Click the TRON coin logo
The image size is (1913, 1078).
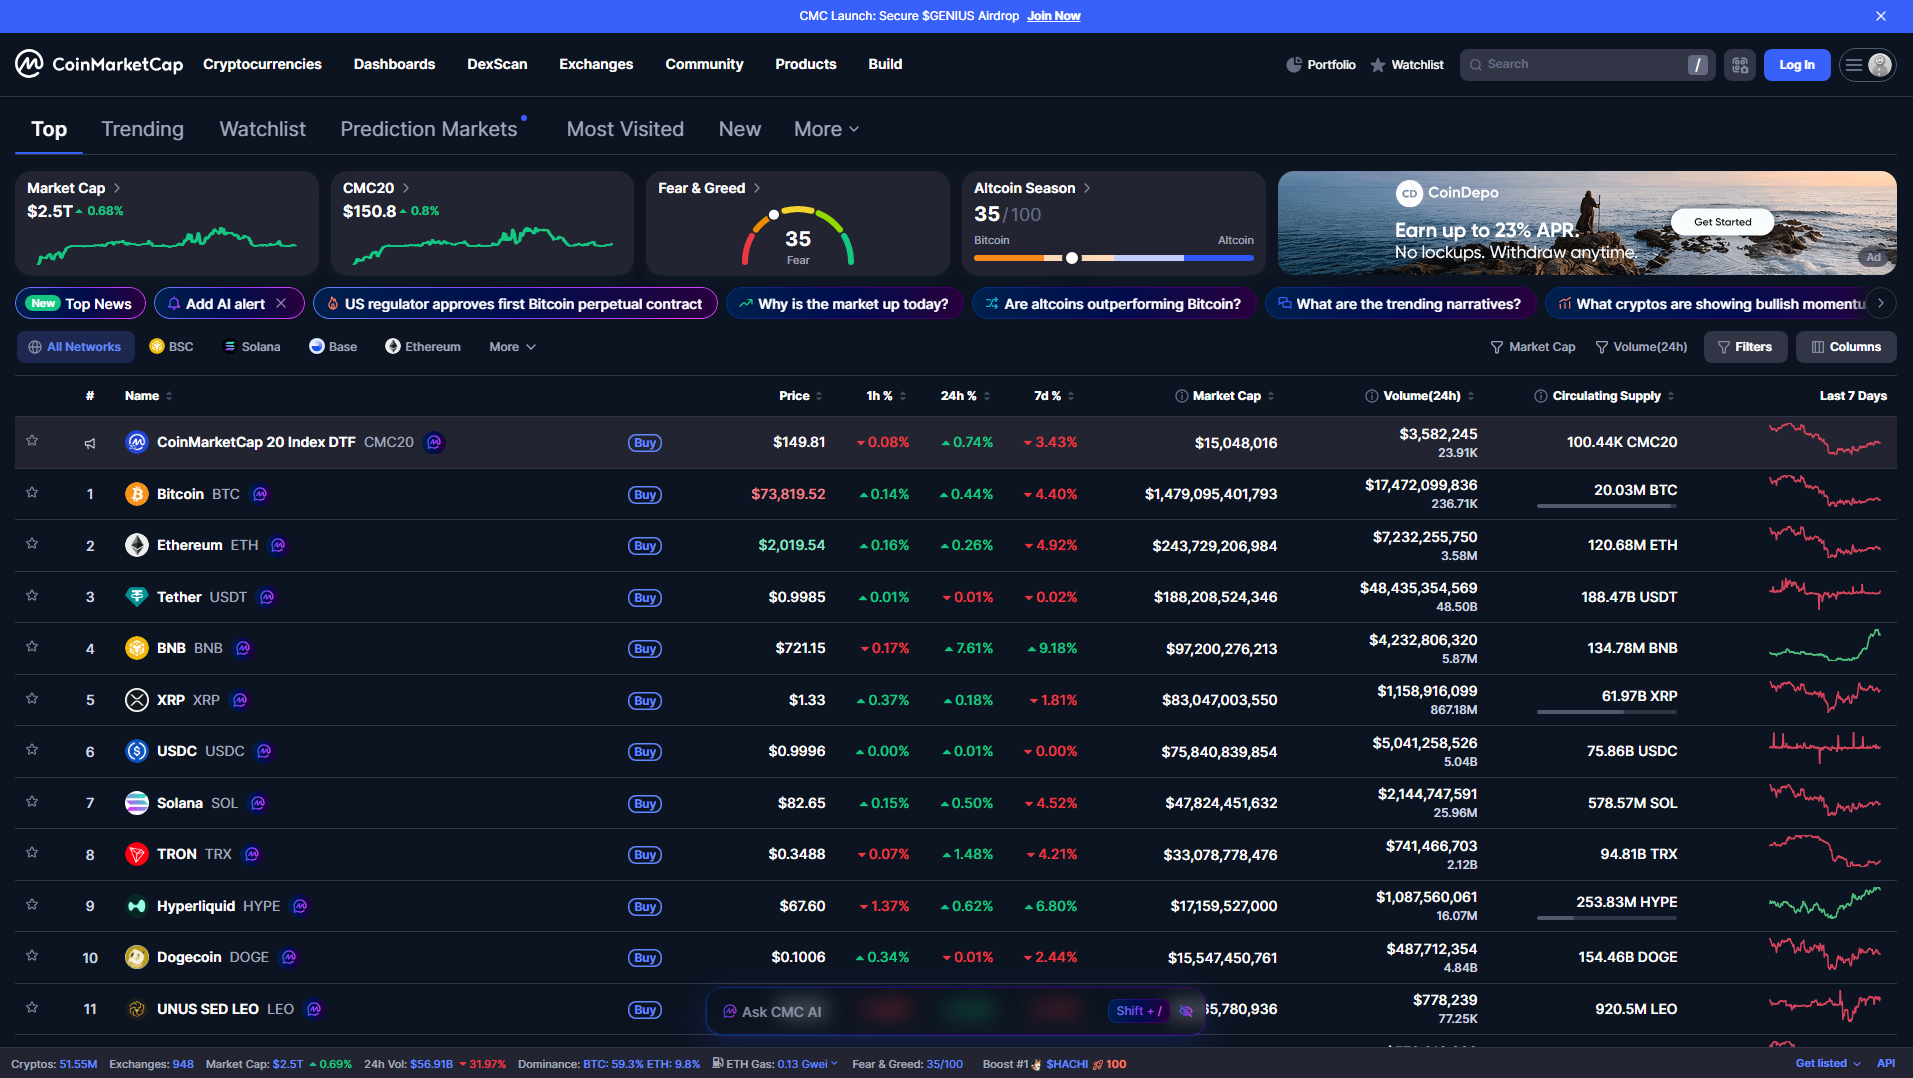pos(137,854)
